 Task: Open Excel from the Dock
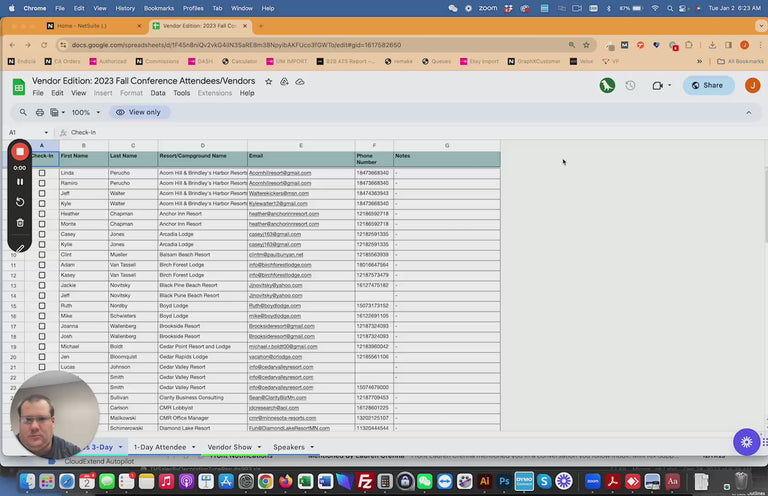pyautogui.click(x=305, y=482)
